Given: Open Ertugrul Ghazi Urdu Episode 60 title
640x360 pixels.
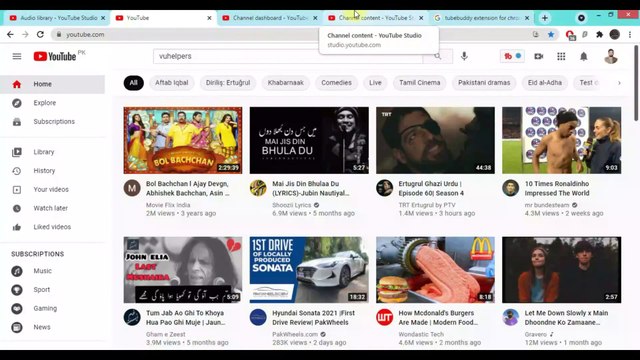Looking at the screenshot, I should click(431, 189).
